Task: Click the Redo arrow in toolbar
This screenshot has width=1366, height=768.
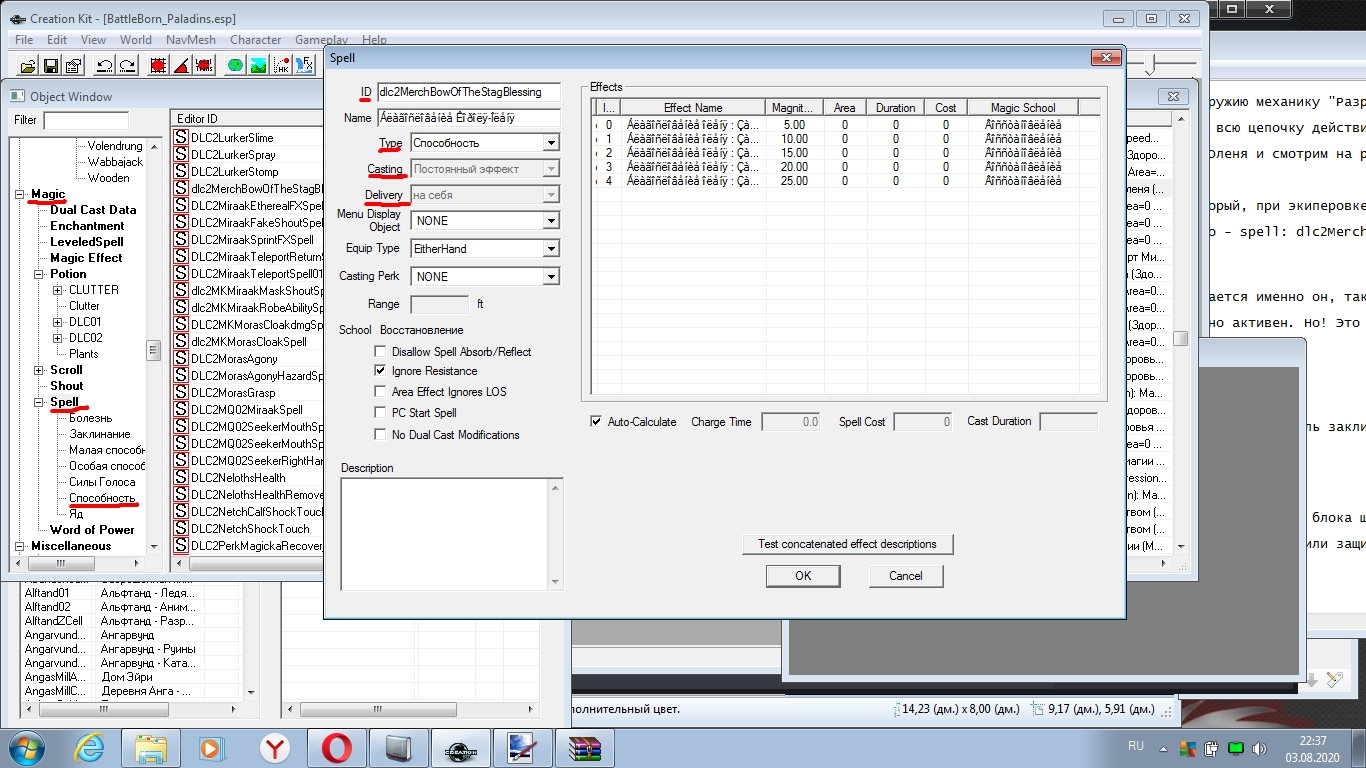Action: [127, 66]
